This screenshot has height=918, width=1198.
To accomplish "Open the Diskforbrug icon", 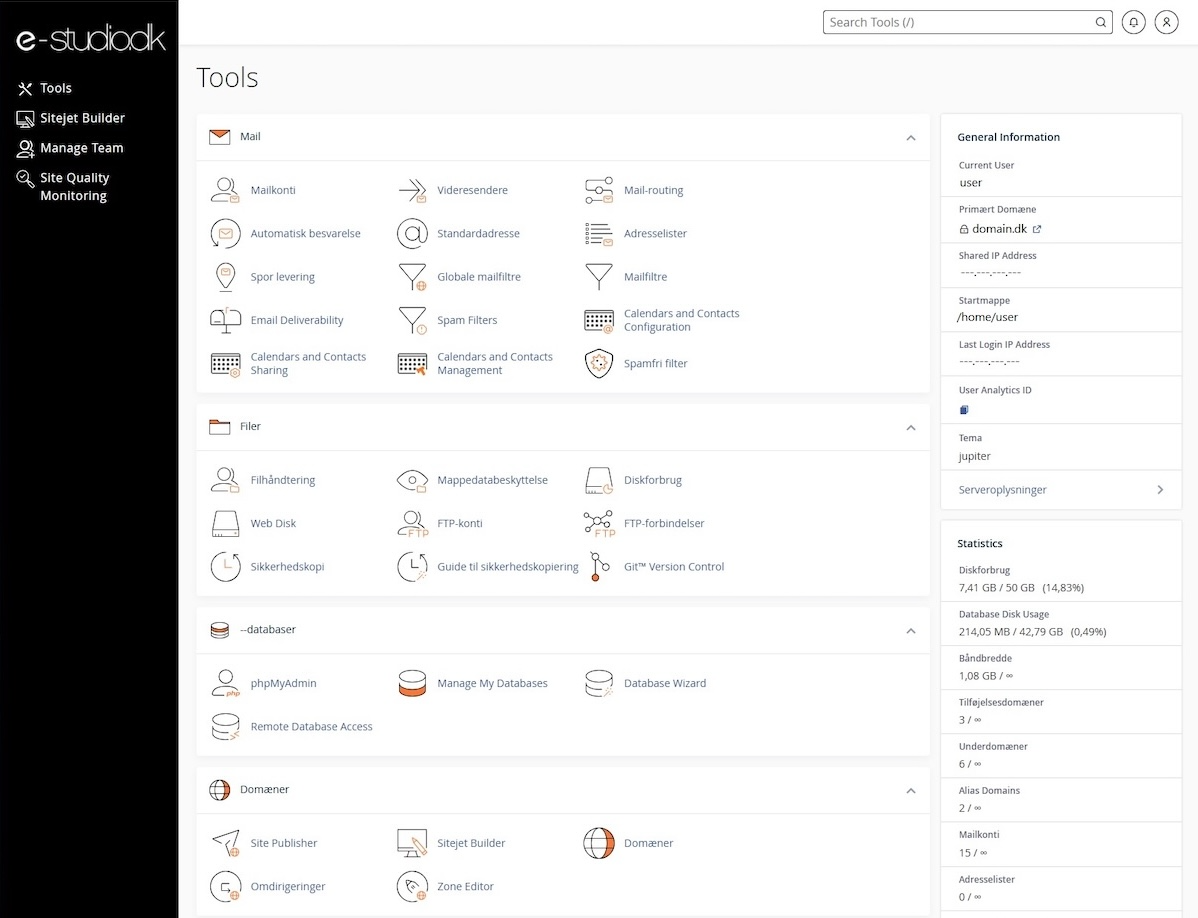I will [x=598, y=480].
